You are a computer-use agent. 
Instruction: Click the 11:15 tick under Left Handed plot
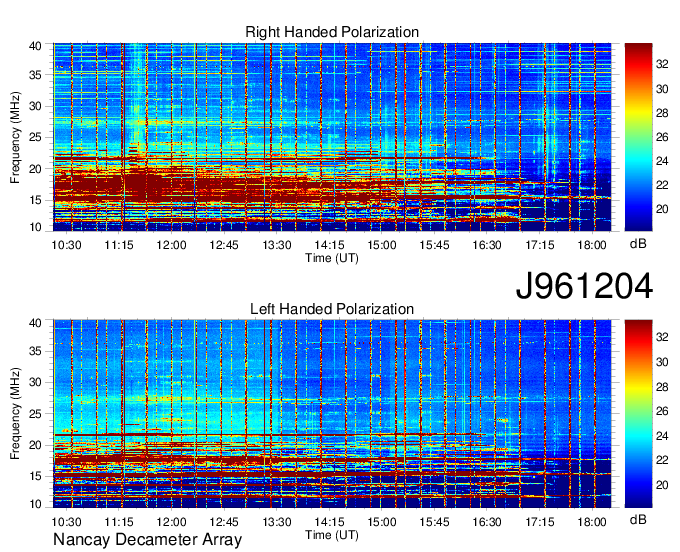119,522
